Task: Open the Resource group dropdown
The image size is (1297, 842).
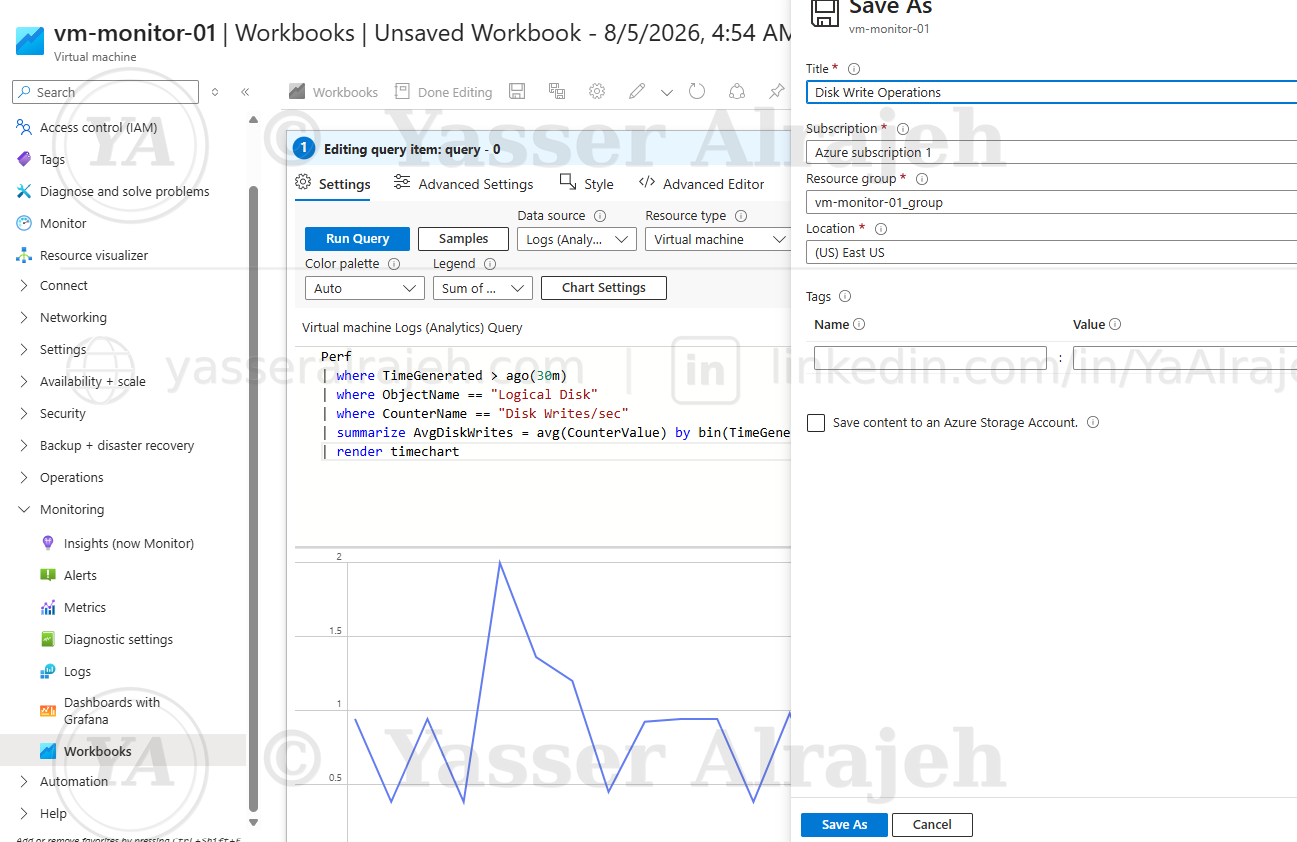Action: [x=1051, y=202]
